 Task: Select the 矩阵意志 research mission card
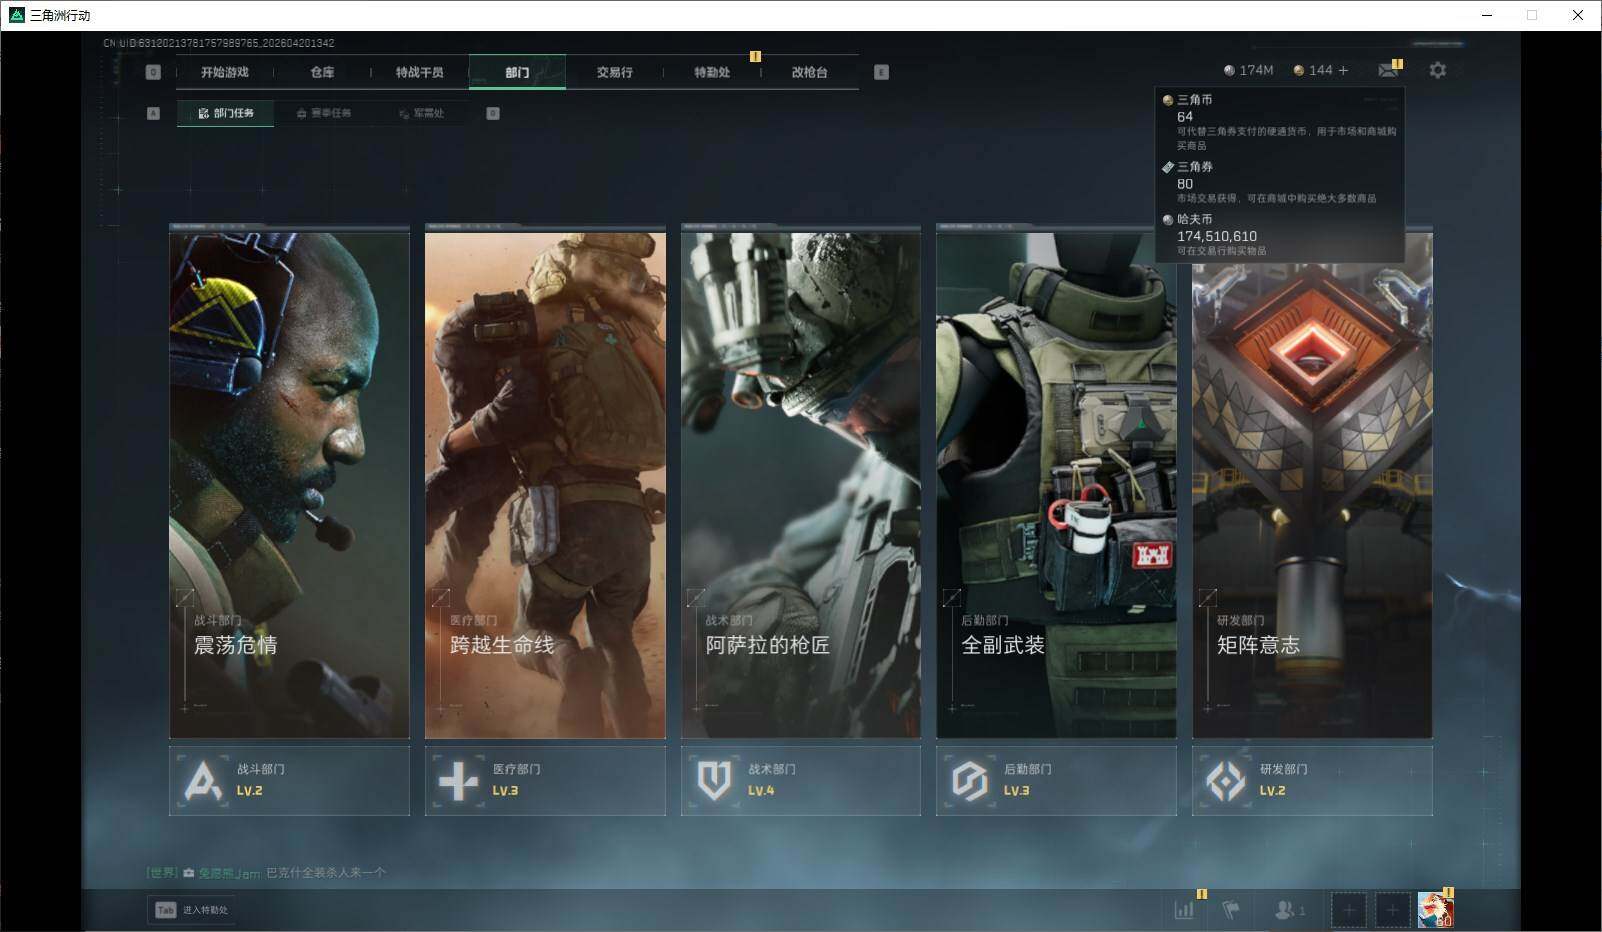1312,485
